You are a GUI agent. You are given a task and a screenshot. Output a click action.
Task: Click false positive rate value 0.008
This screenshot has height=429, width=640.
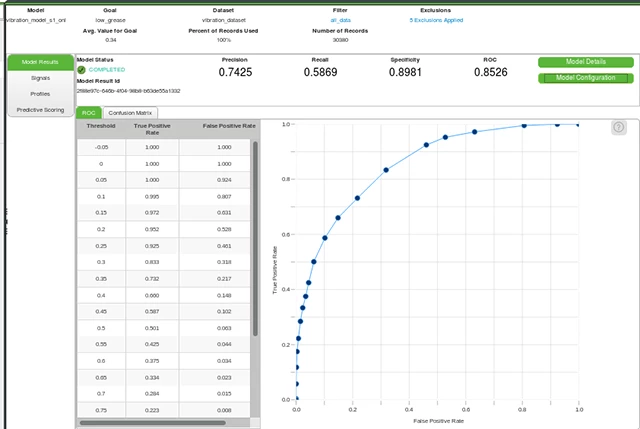[x=224, y=410]
